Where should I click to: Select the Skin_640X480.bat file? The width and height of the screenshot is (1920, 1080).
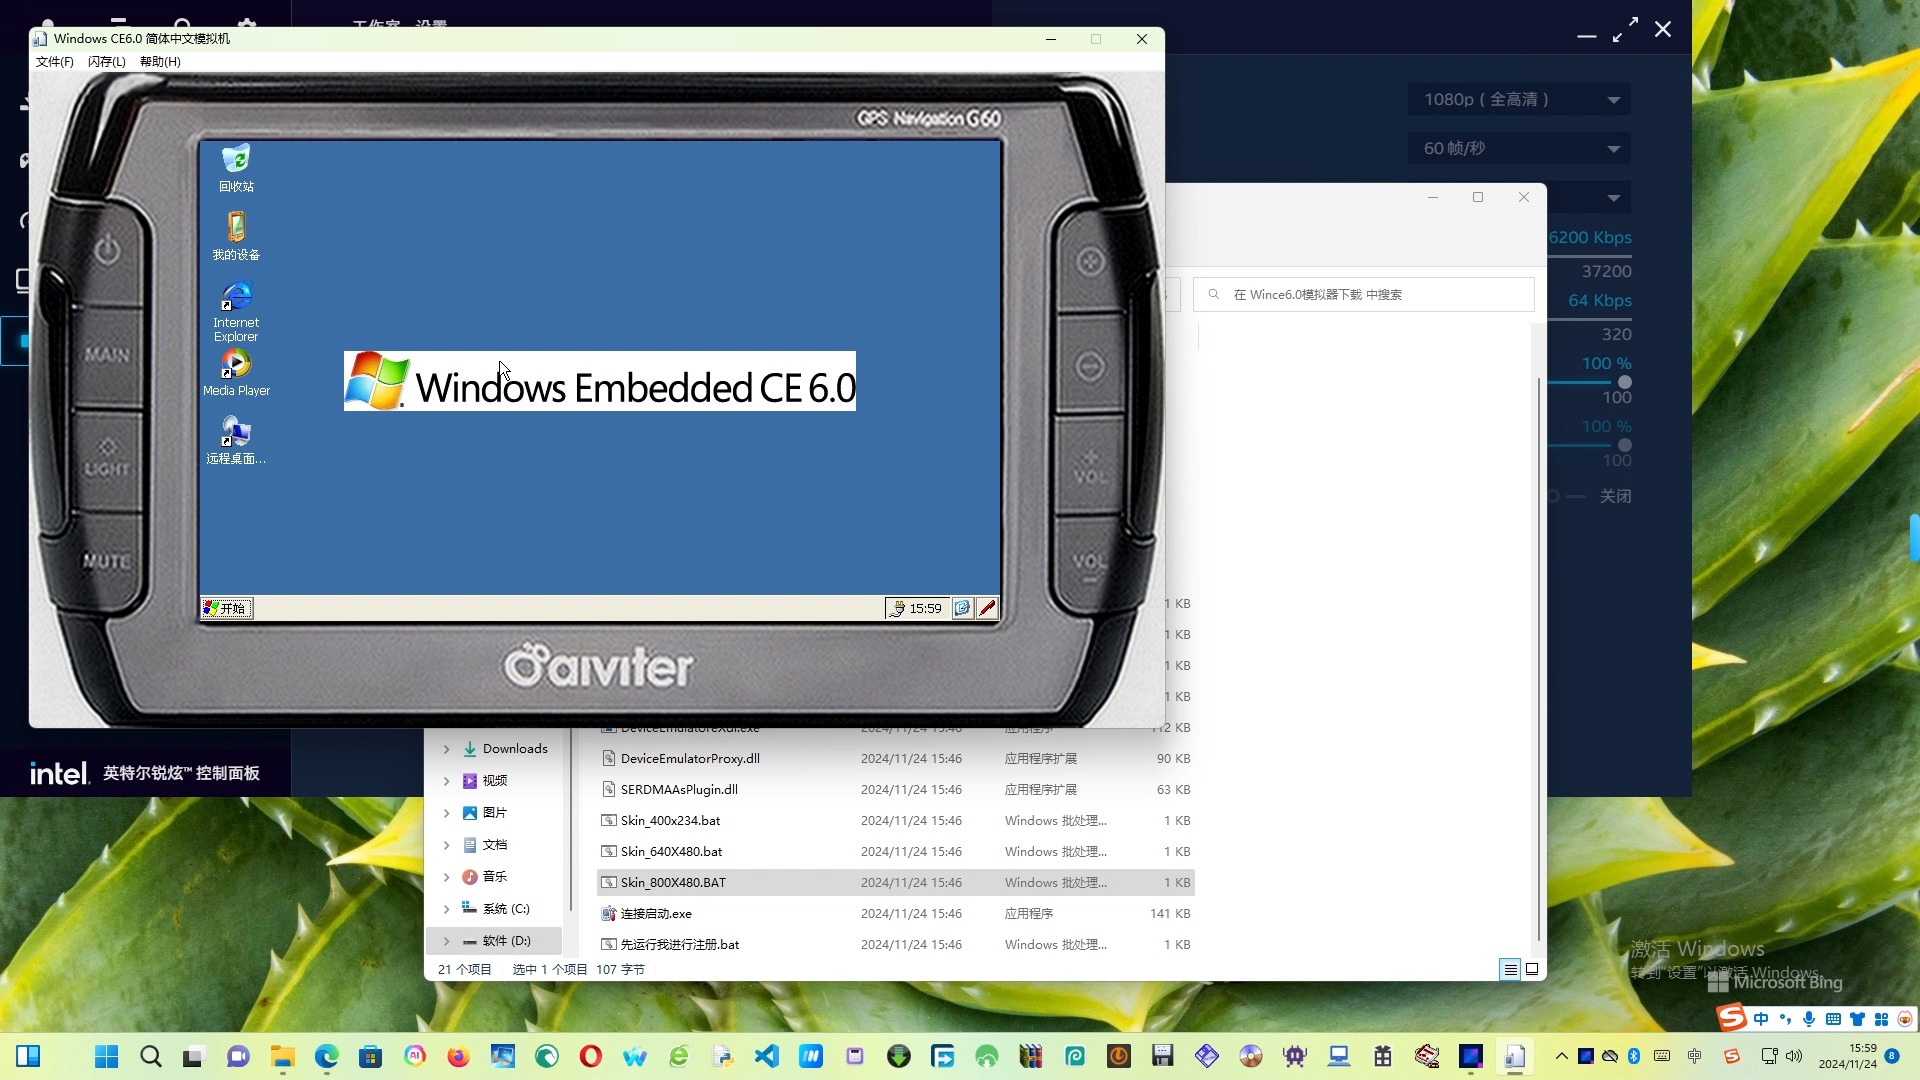(896, 851)
